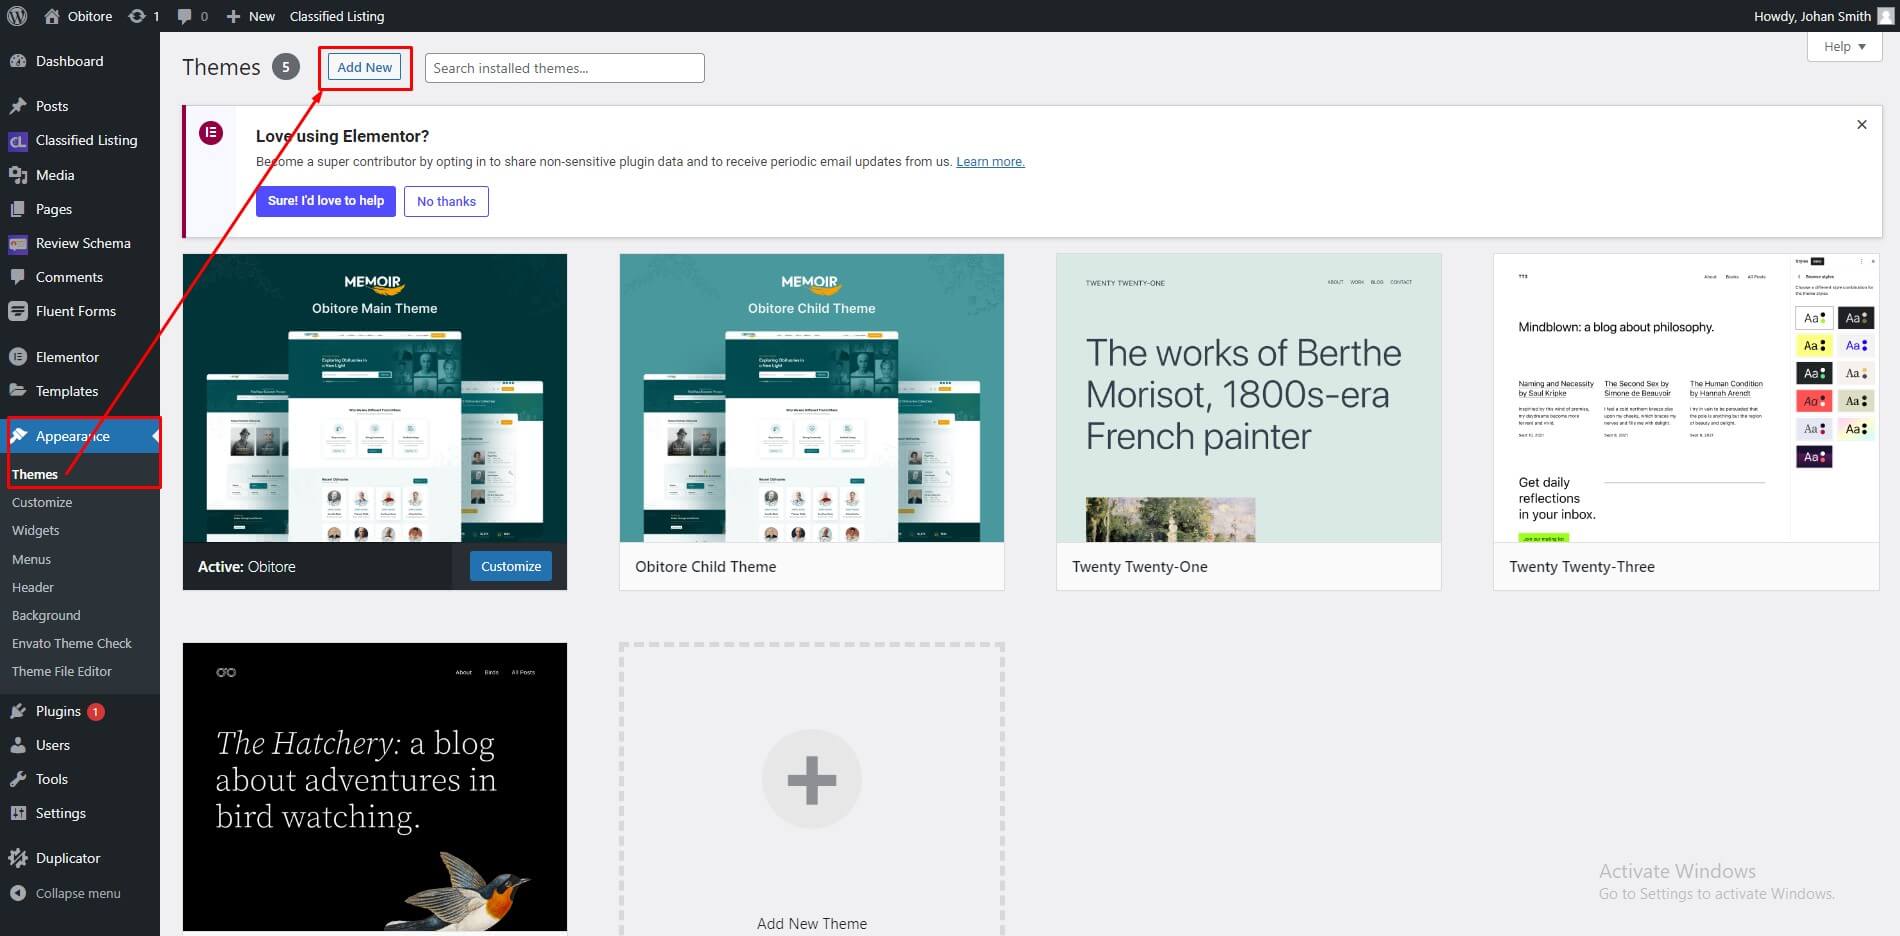Screen dimensions: 1900x936
Task: Click the Settings sidebar icon
Action: pos(18,813)
